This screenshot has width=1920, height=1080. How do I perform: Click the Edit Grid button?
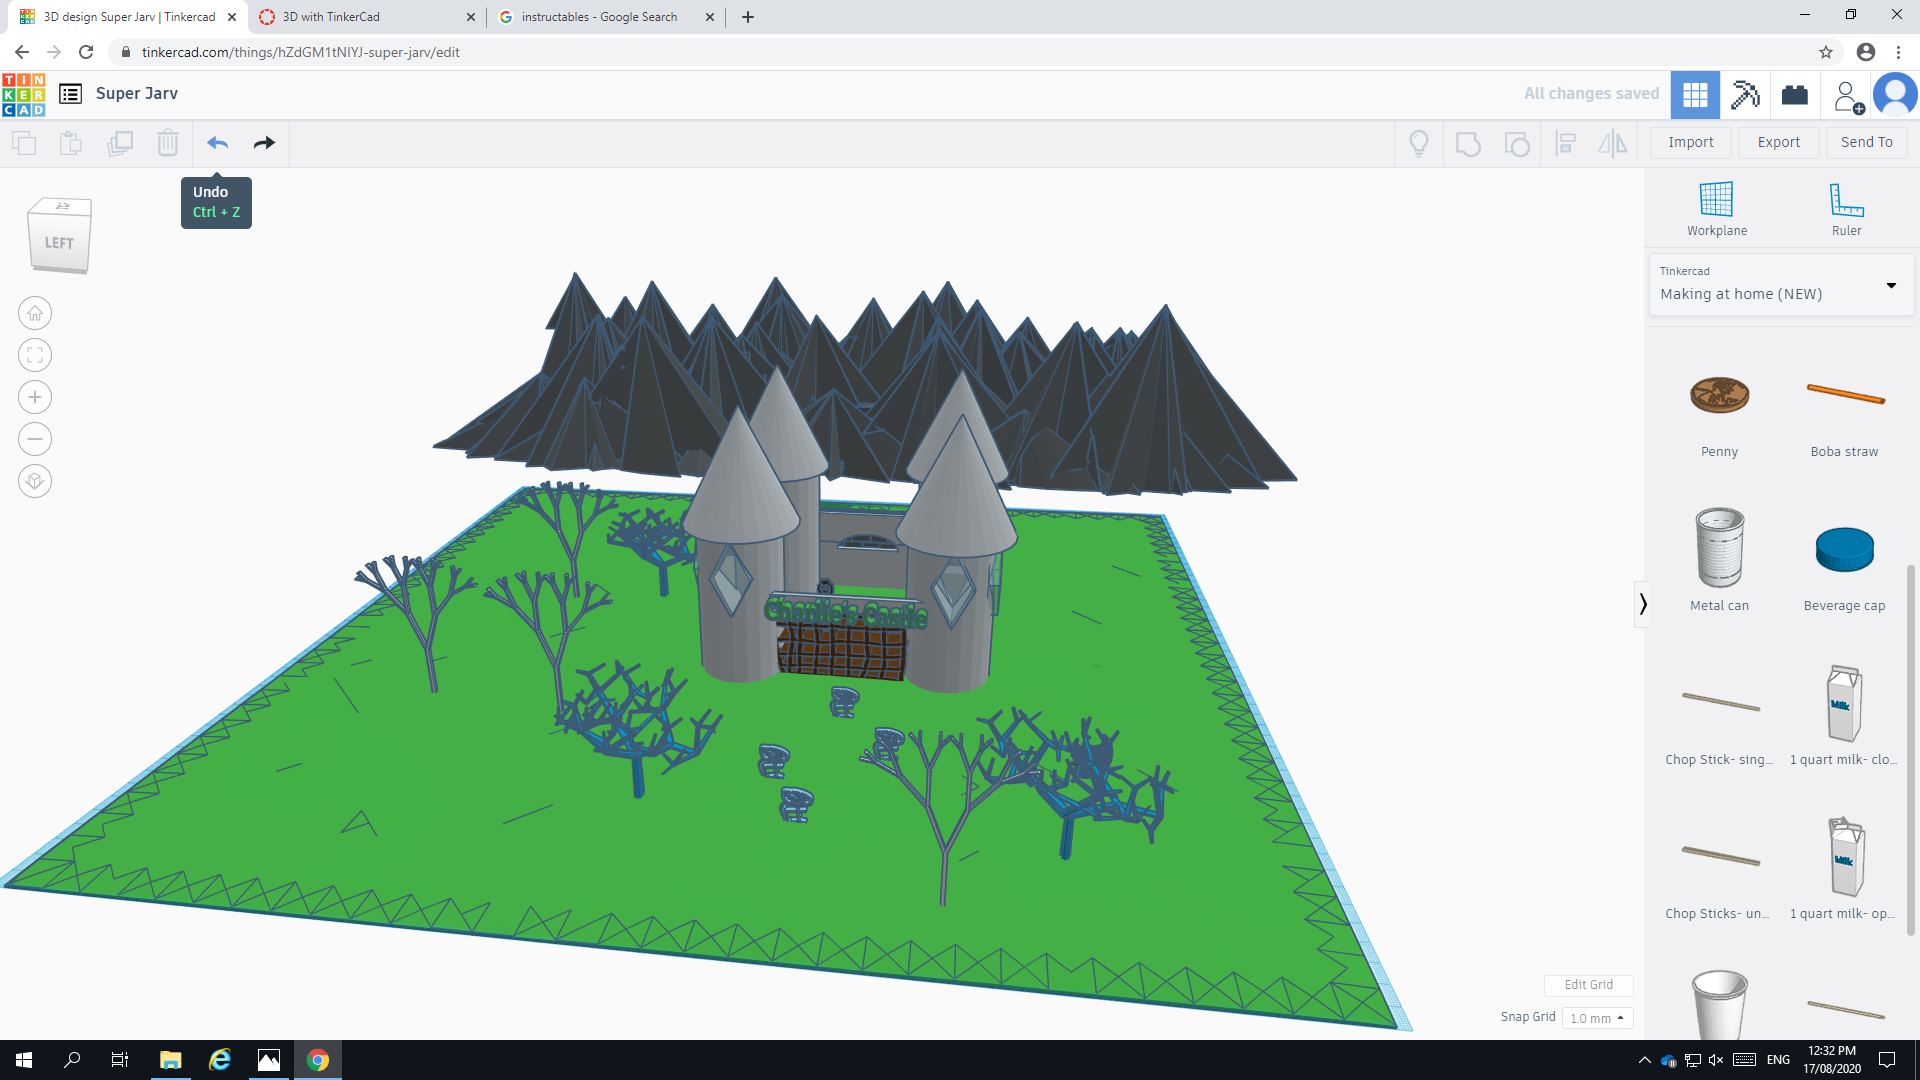tap(1588, 985)
